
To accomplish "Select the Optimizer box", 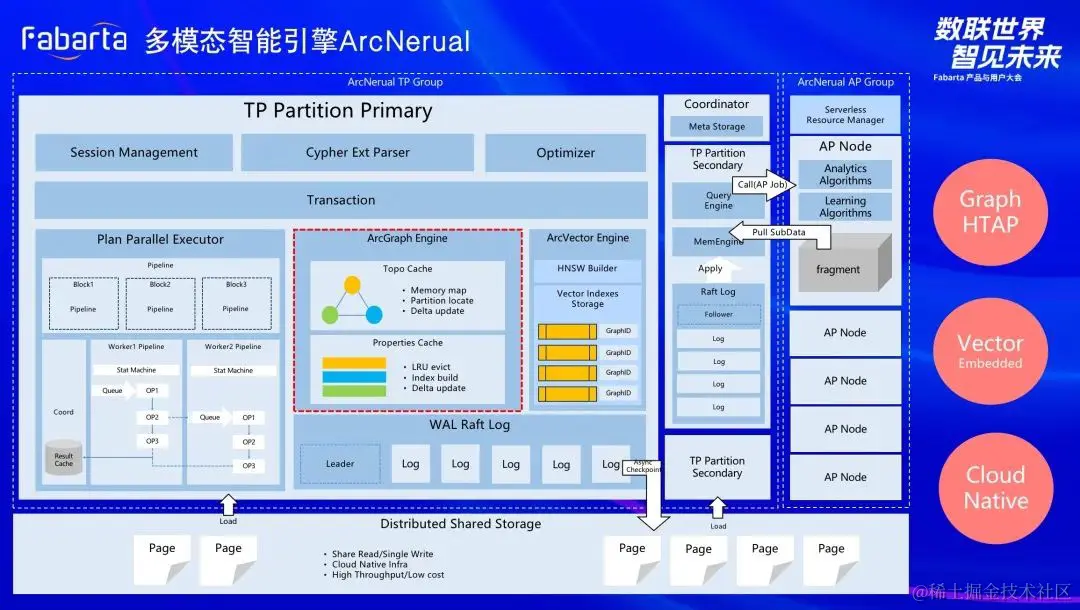I will tap(565, 153).
